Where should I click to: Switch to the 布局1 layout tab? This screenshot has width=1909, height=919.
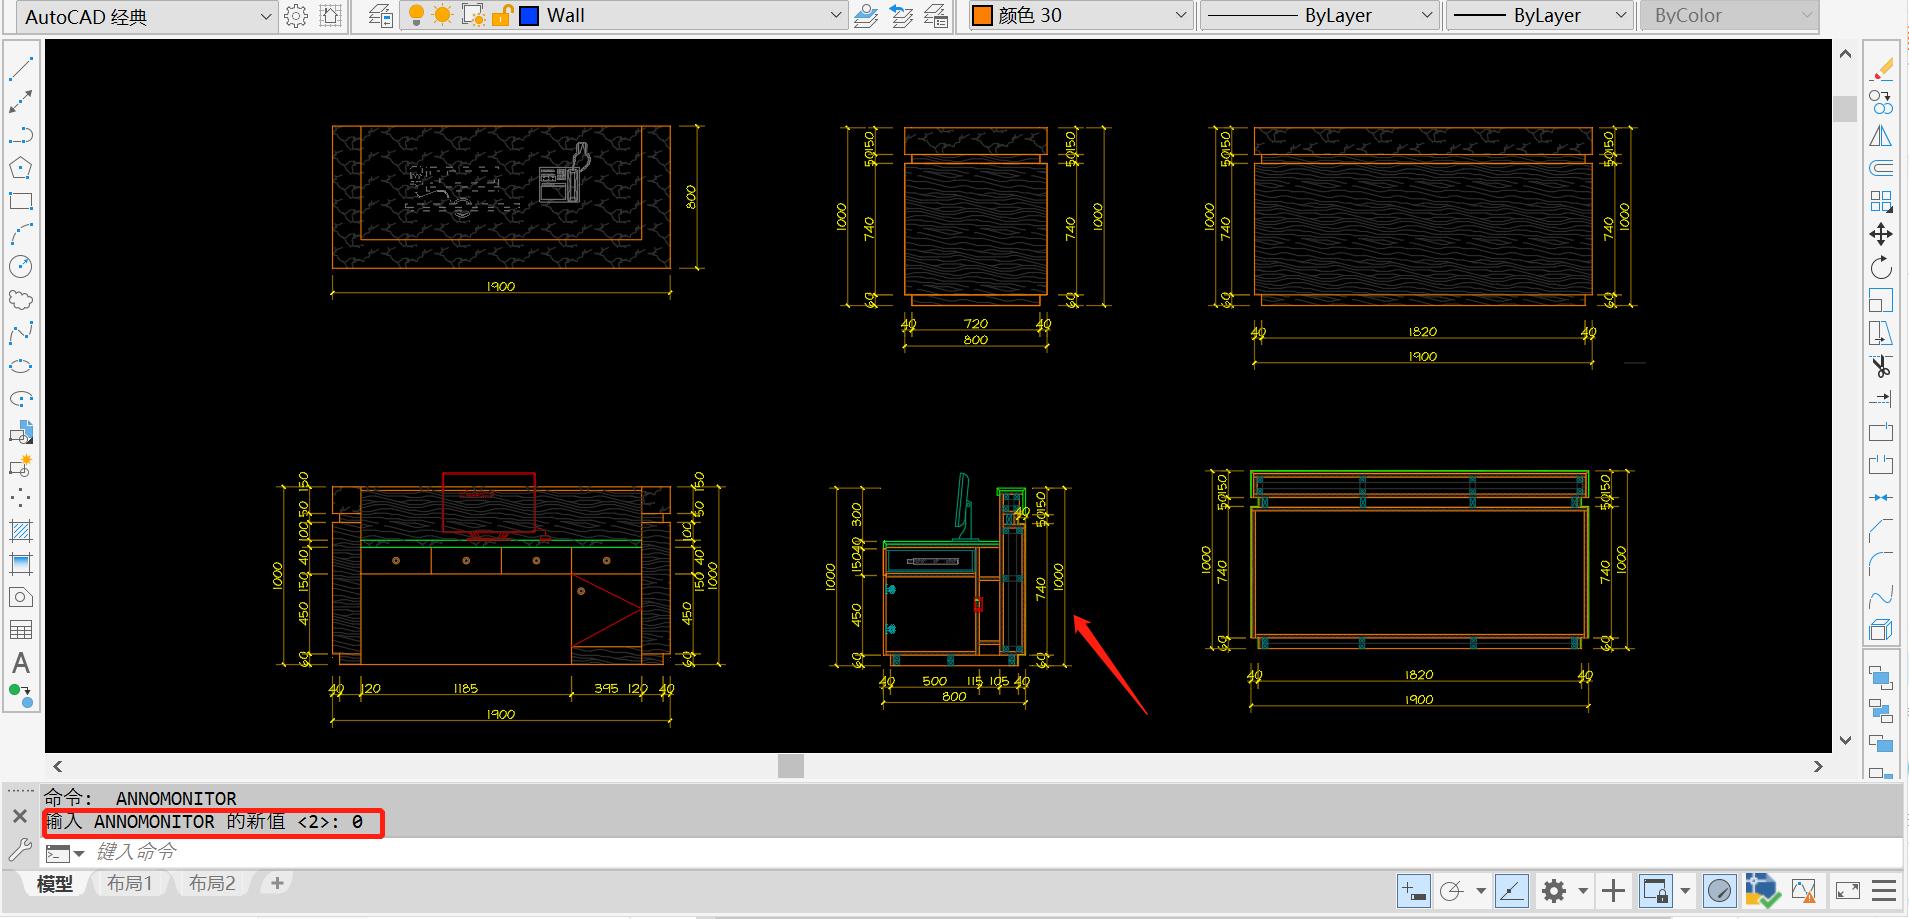(x=130, y=884)
